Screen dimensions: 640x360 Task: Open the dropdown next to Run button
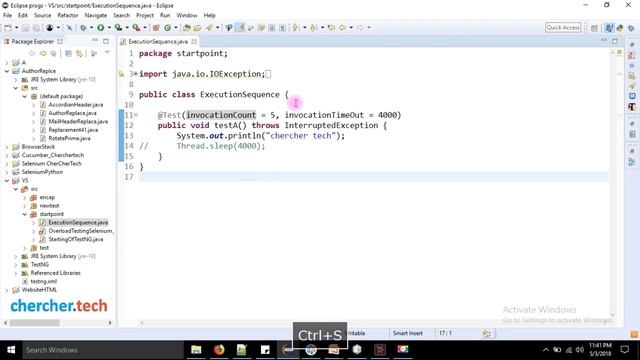click(109, 28)
